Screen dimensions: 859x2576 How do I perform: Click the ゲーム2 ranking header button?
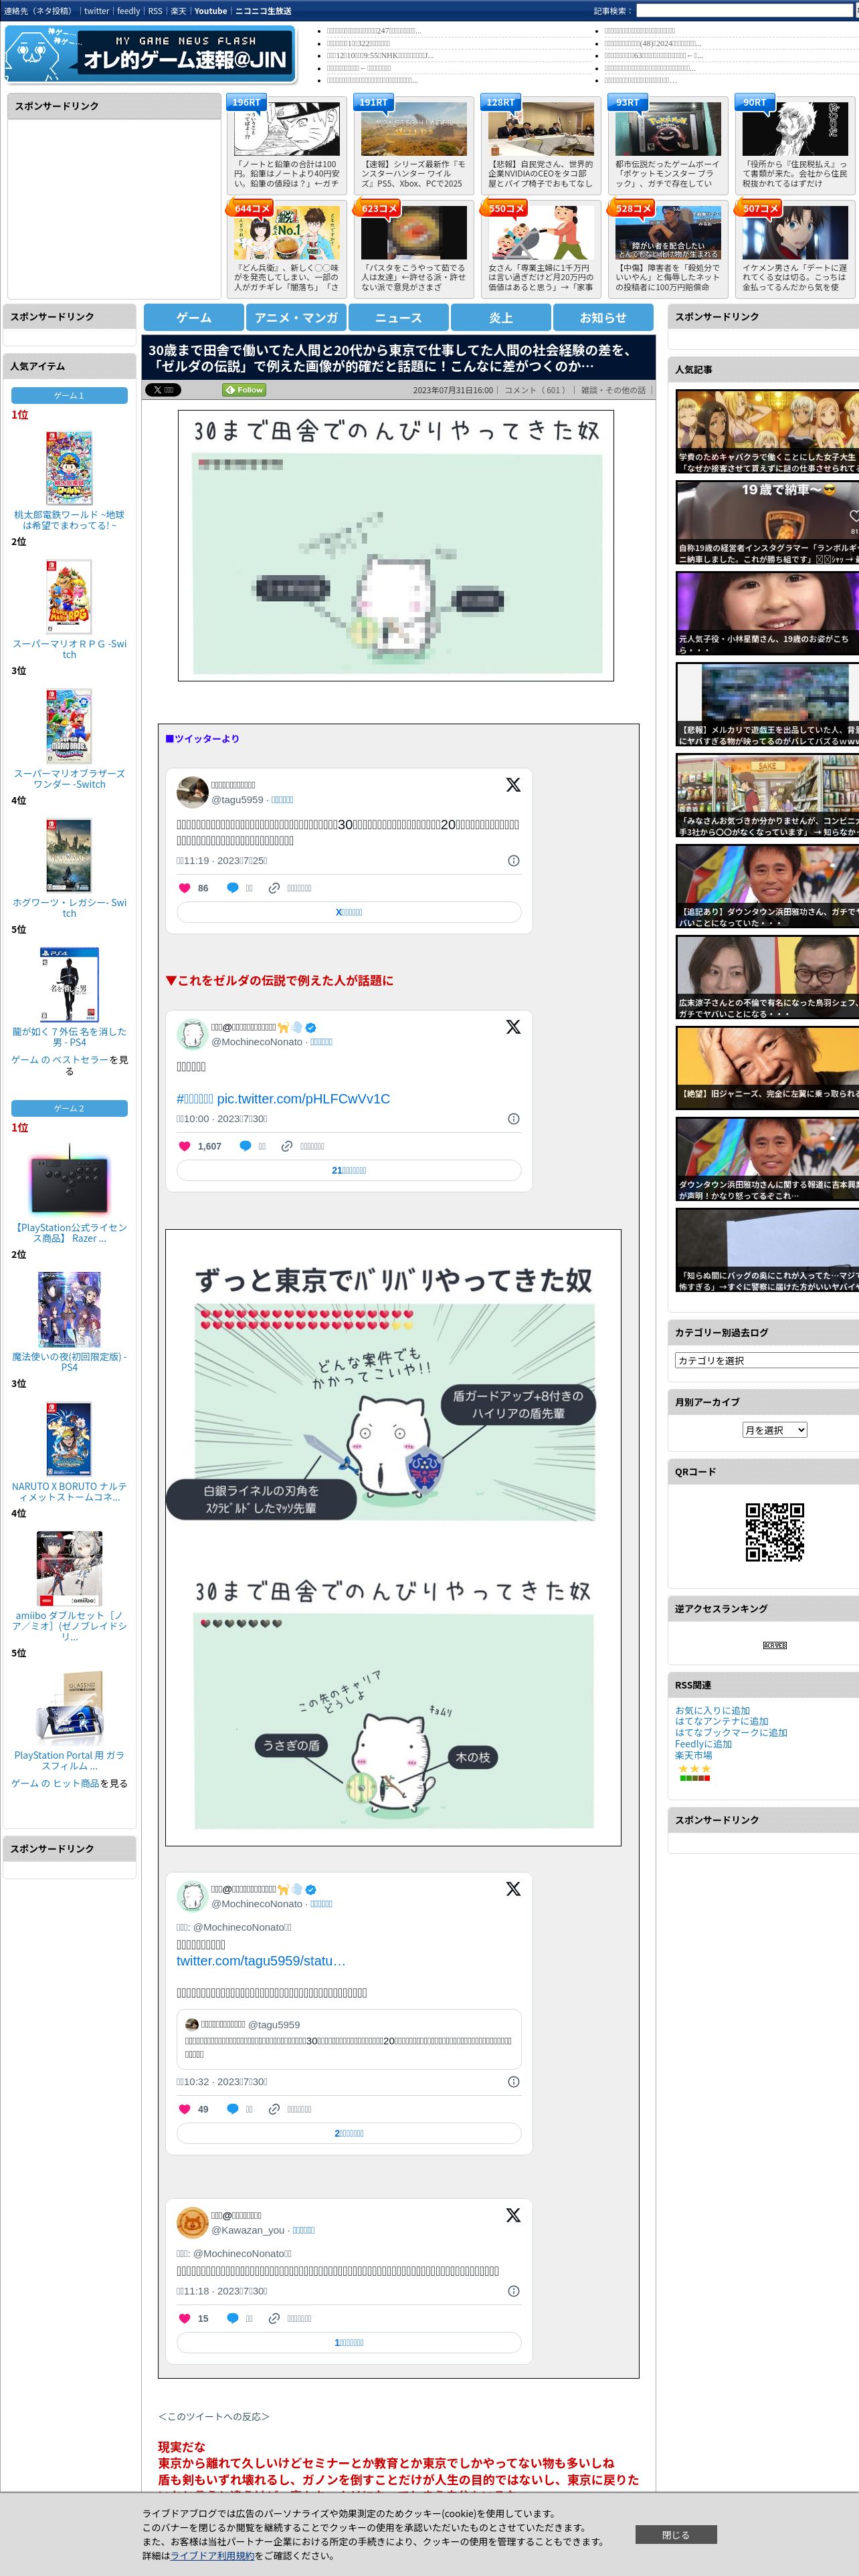(x=69, y=1108)
